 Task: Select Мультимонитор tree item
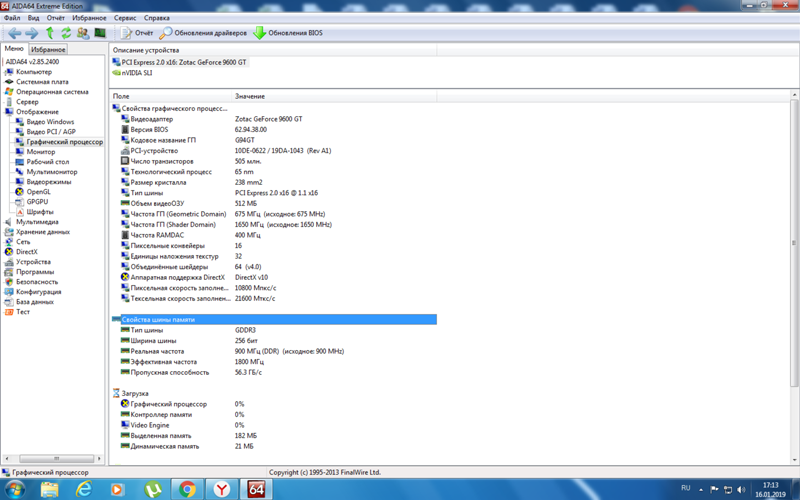coord(52,172)
